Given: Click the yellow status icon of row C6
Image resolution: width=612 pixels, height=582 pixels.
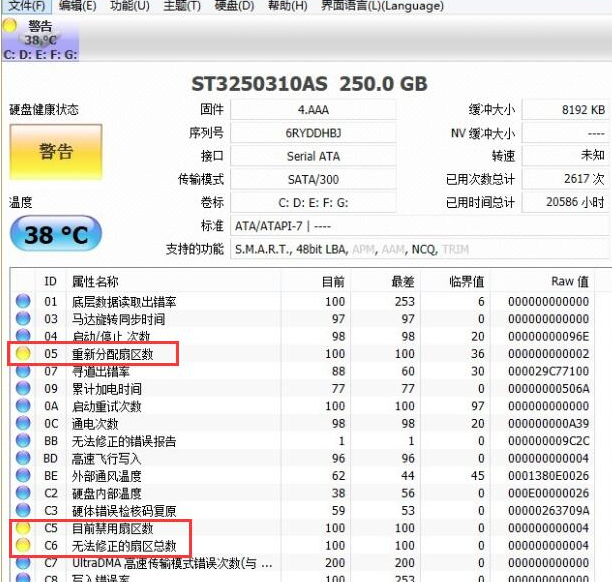Looking at the screenshot, I should [x=23, y=545].
